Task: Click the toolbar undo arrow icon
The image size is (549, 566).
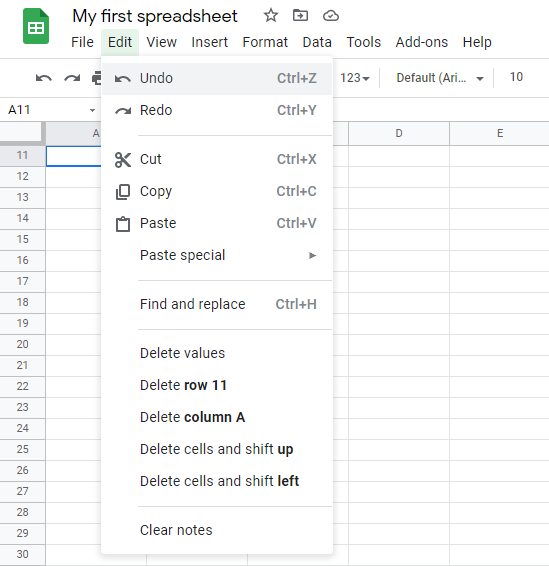Action: [44, 78]
